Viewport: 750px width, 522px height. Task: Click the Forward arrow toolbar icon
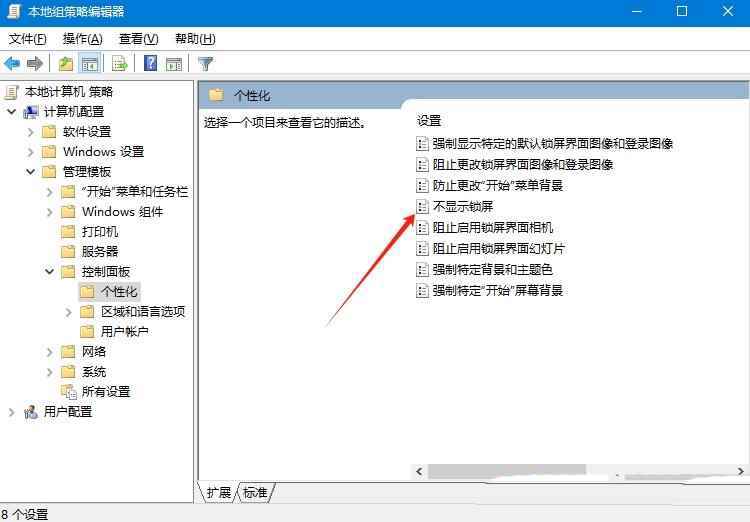tap(35, 63)
